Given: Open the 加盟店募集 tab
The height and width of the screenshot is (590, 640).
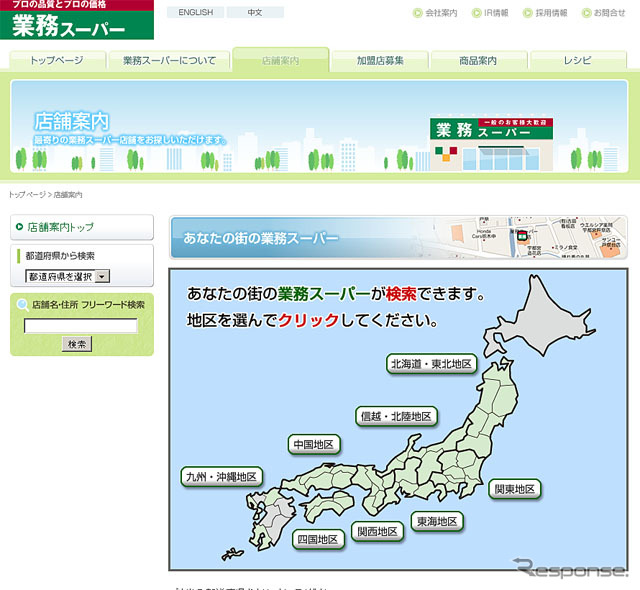Looking at the screenshot, I should point(380,60).
